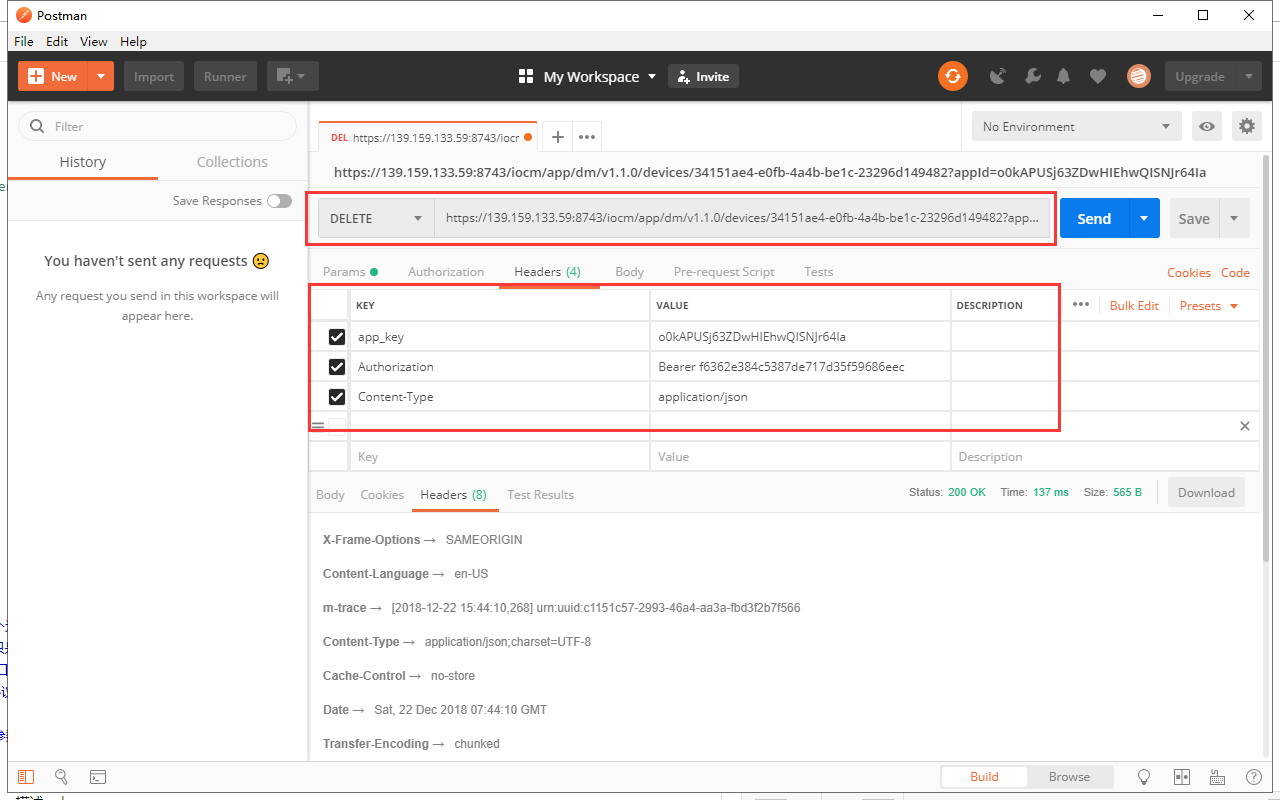Viewport: 1280px width, 800px height.
Task: Open the request Tests tab
Action: click(x=819, y=272)
